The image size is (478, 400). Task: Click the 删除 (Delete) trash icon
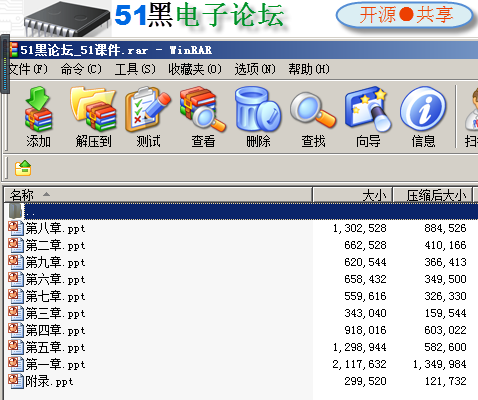[258, 117]
